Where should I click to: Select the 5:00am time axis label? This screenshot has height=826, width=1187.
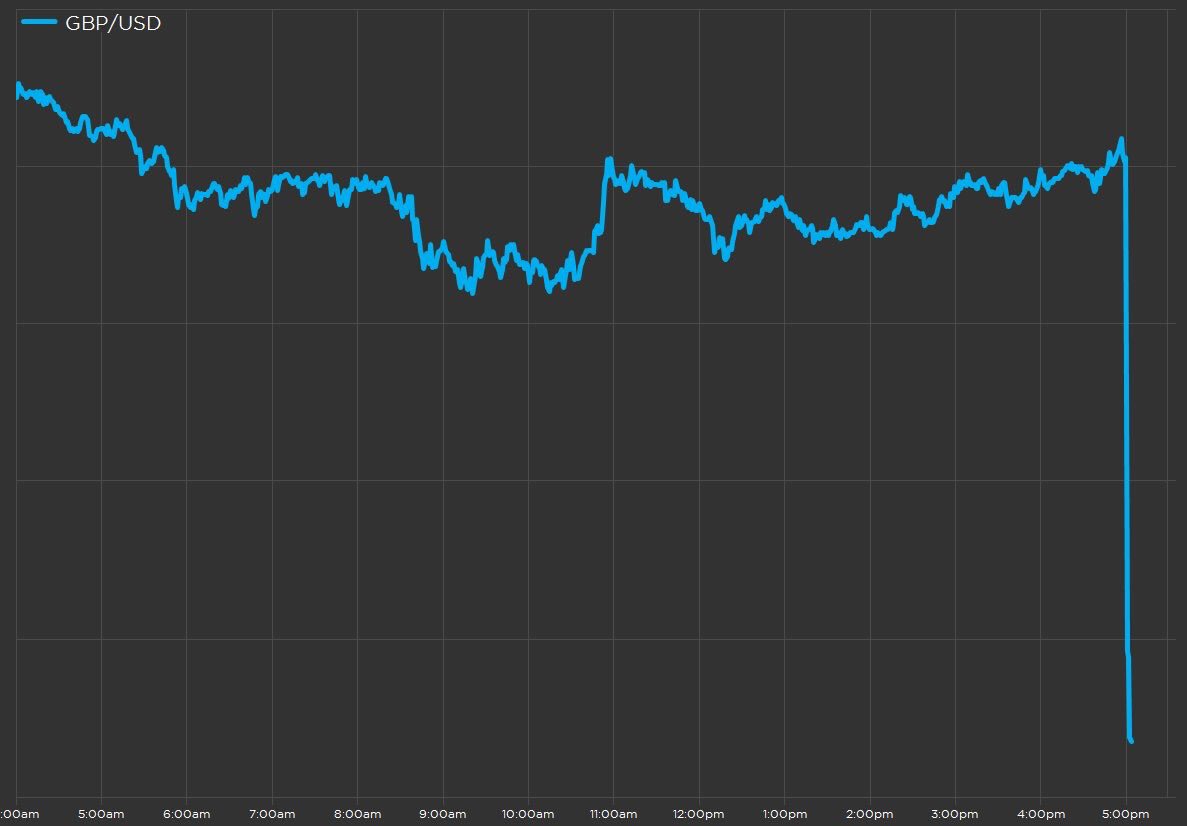pyautogui.click(x=101, y=815)
